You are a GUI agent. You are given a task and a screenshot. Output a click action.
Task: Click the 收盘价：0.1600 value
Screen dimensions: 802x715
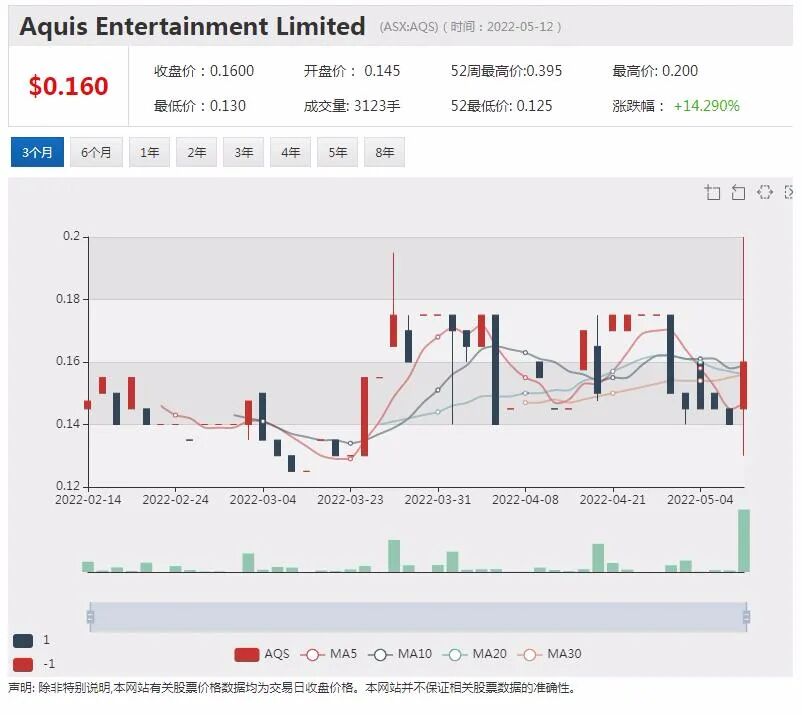tap(204, 71)
